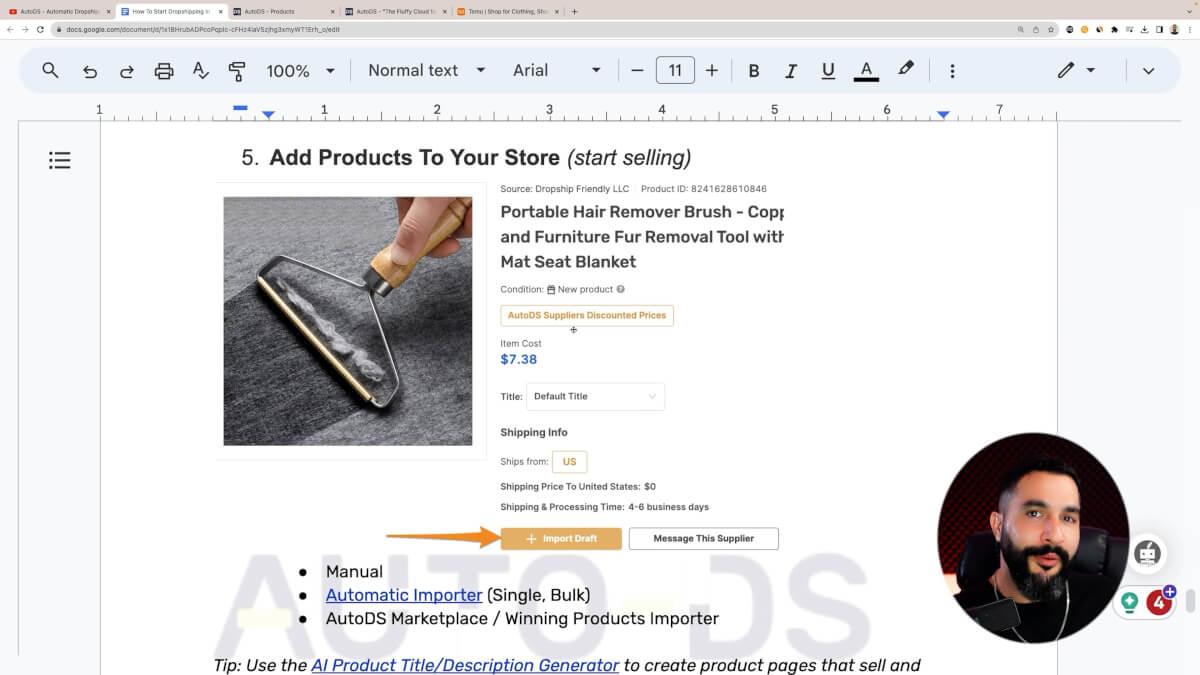The image size is (1200, 675).
Task: Open the highlight color tool
Action: 906,70
